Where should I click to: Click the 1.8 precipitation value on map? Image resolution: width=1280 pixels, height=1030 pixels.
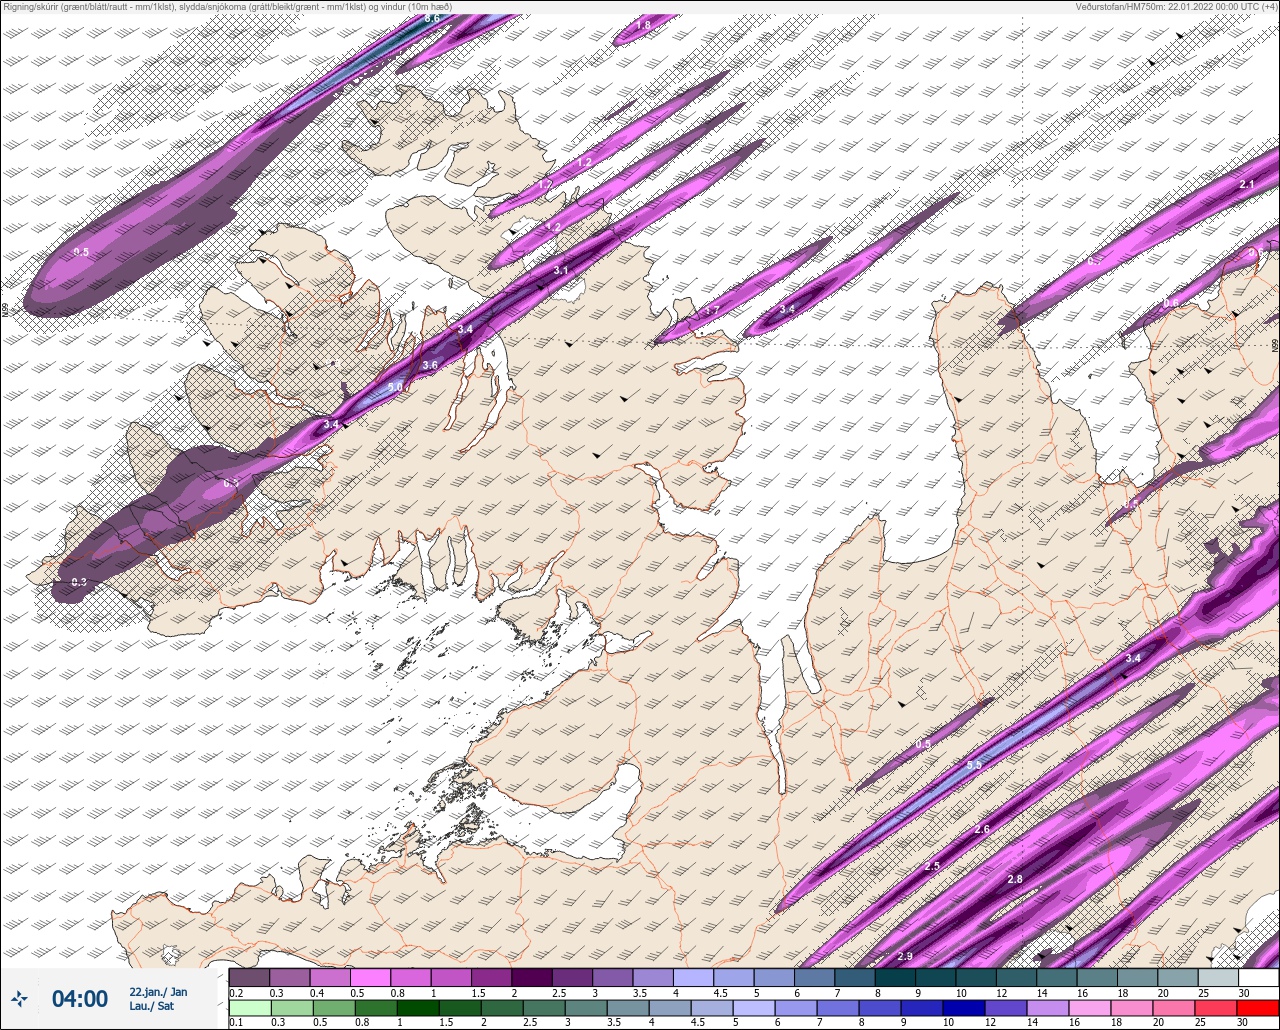[643, 25]
